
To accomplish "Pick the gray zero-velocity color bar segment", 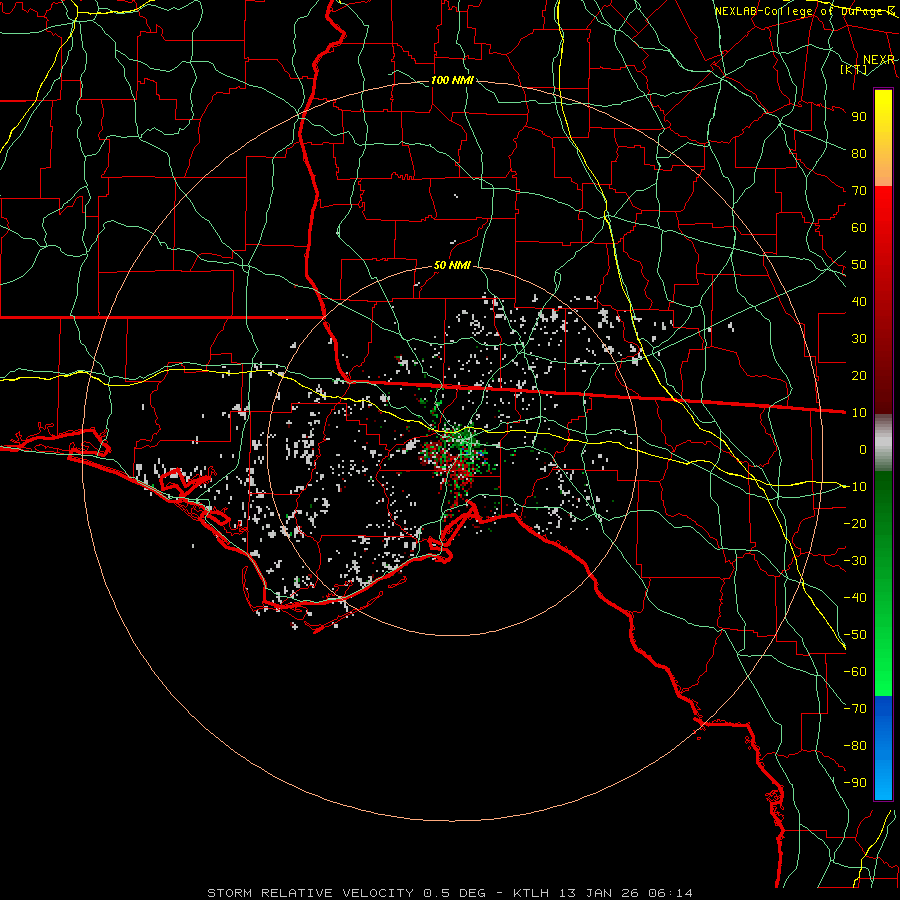I will 883,443.
